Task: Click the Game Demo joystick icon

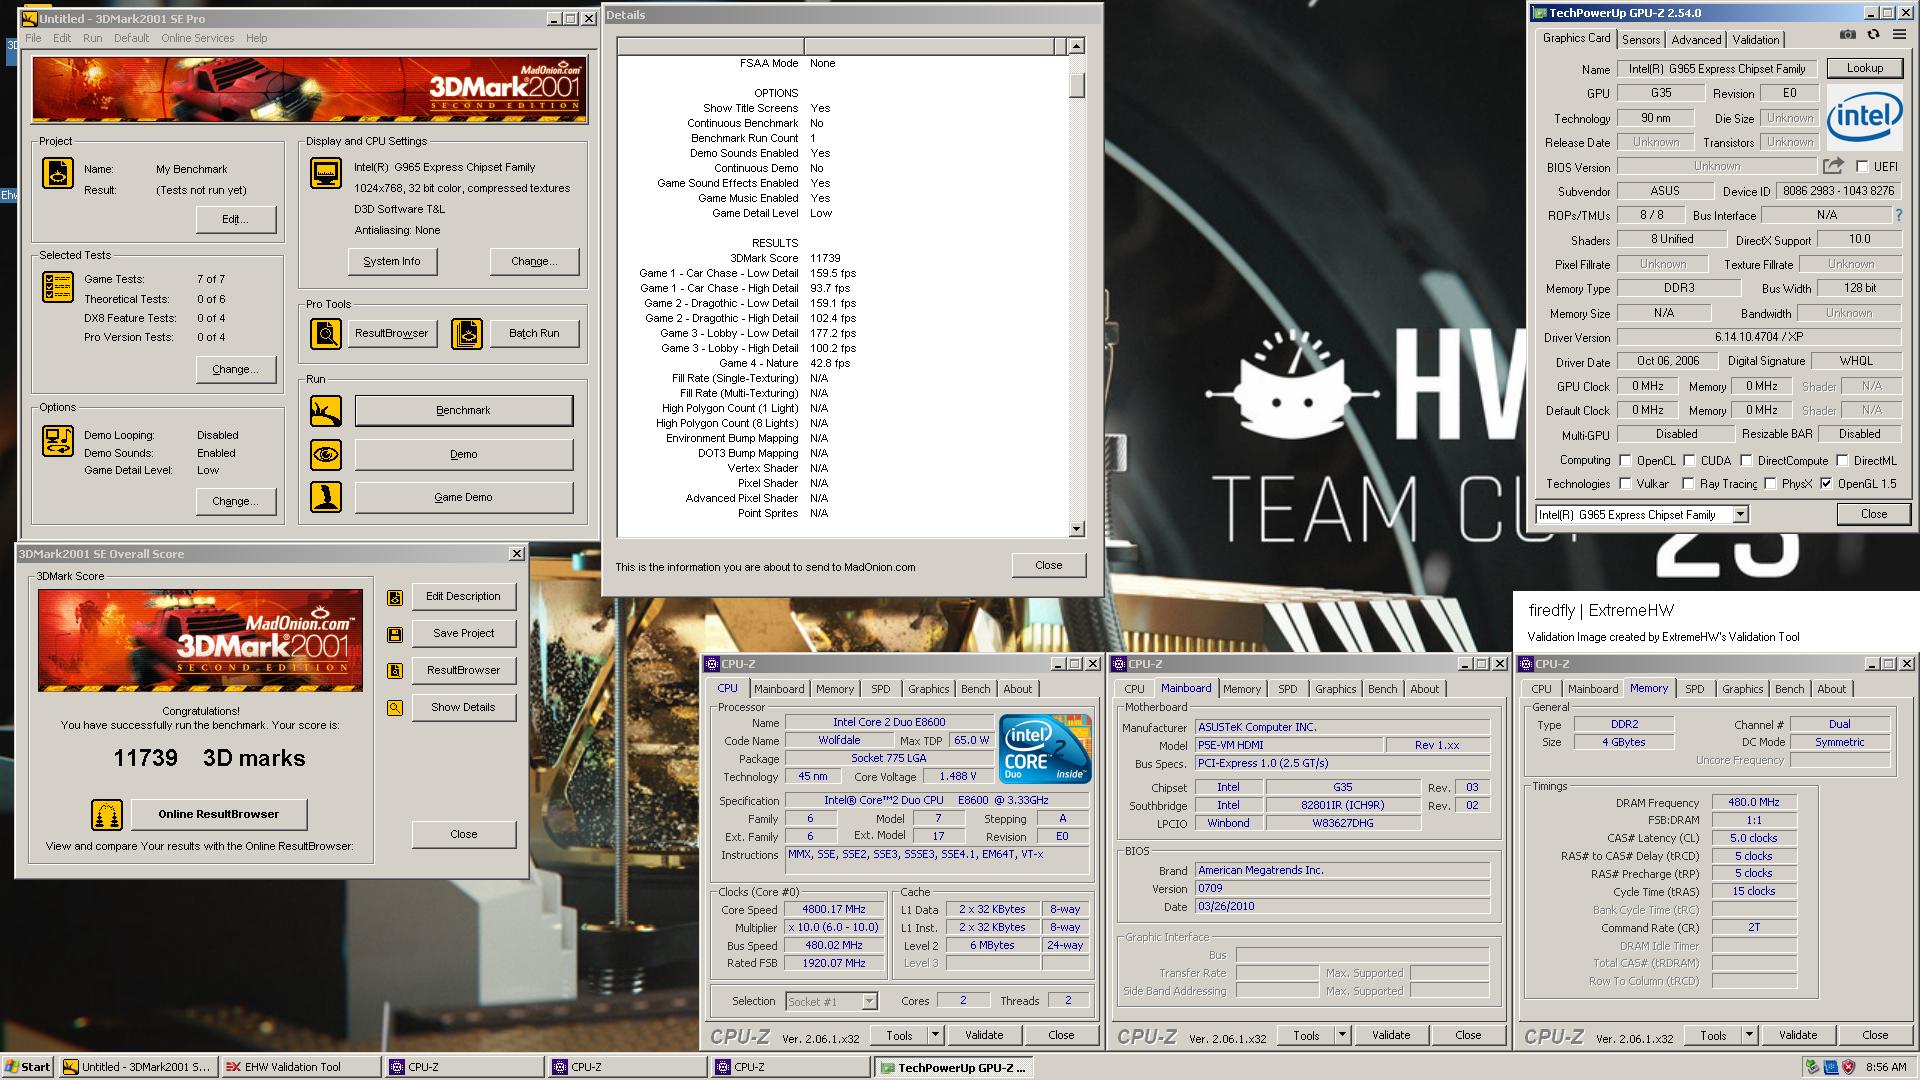Action: coord(325,497)
